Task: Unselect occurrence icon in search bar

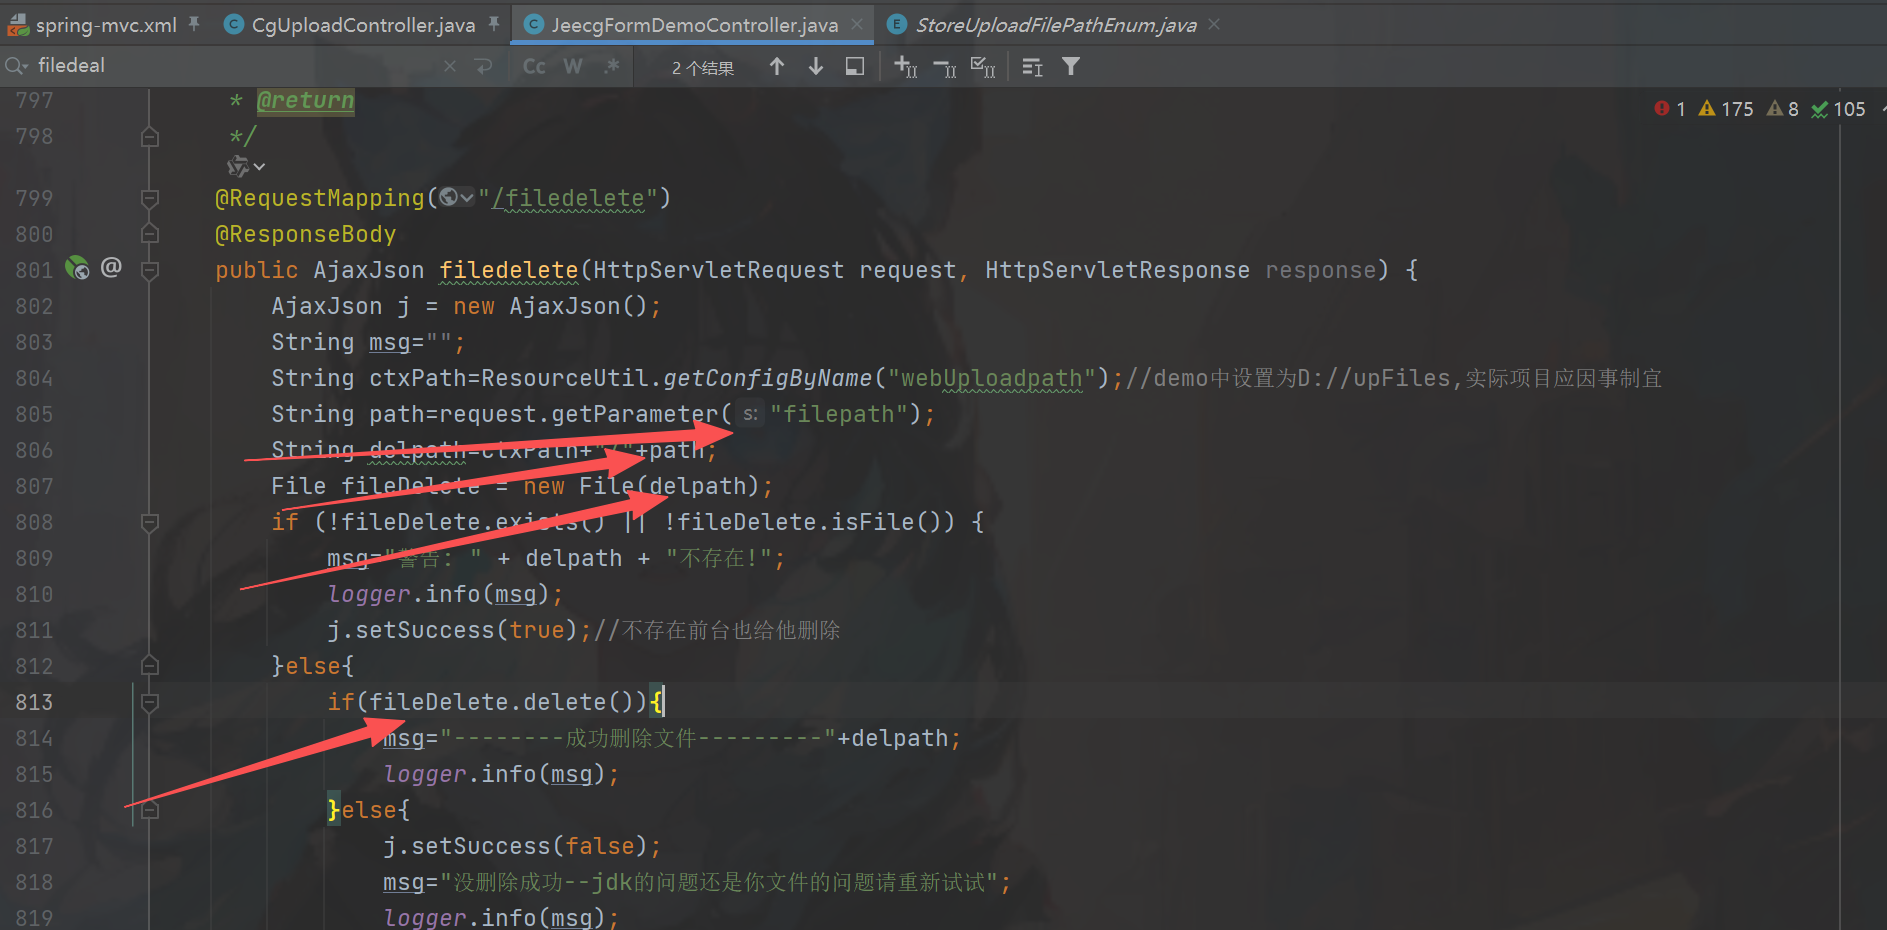Action: point(944,66)
